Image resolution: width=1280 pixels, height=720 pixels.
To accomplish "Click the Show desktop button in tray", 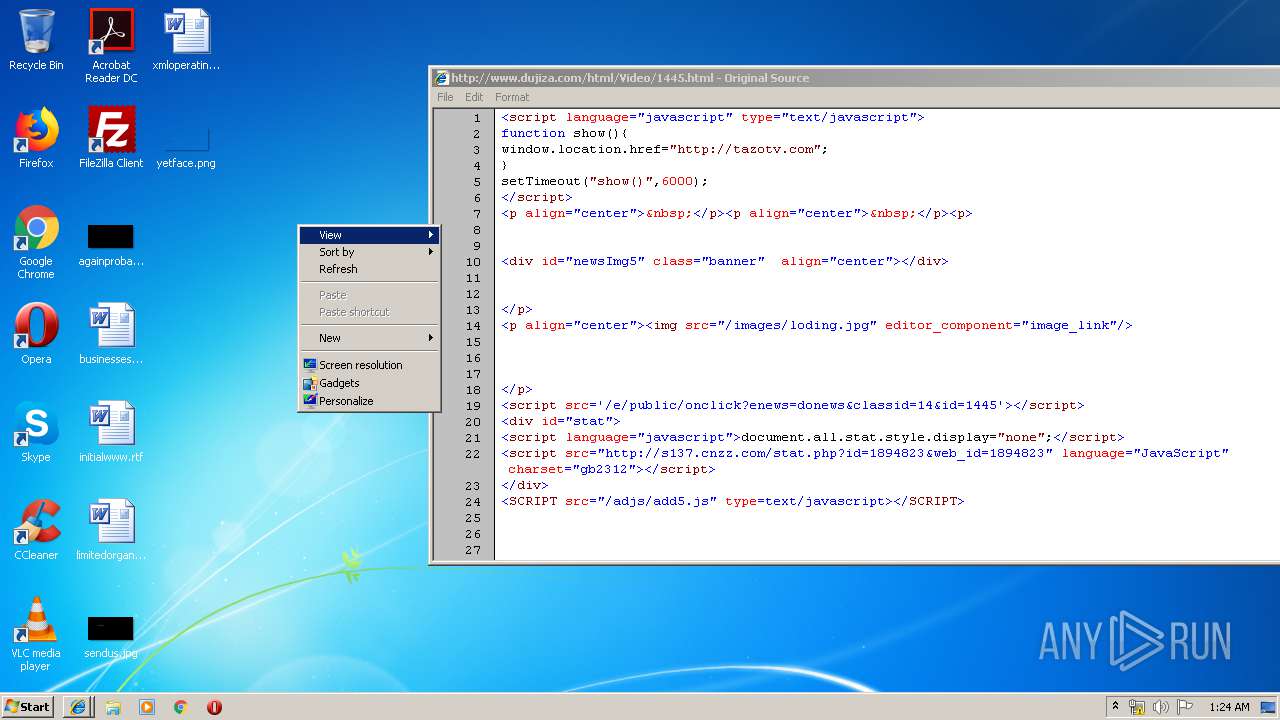I will 1268,707.
